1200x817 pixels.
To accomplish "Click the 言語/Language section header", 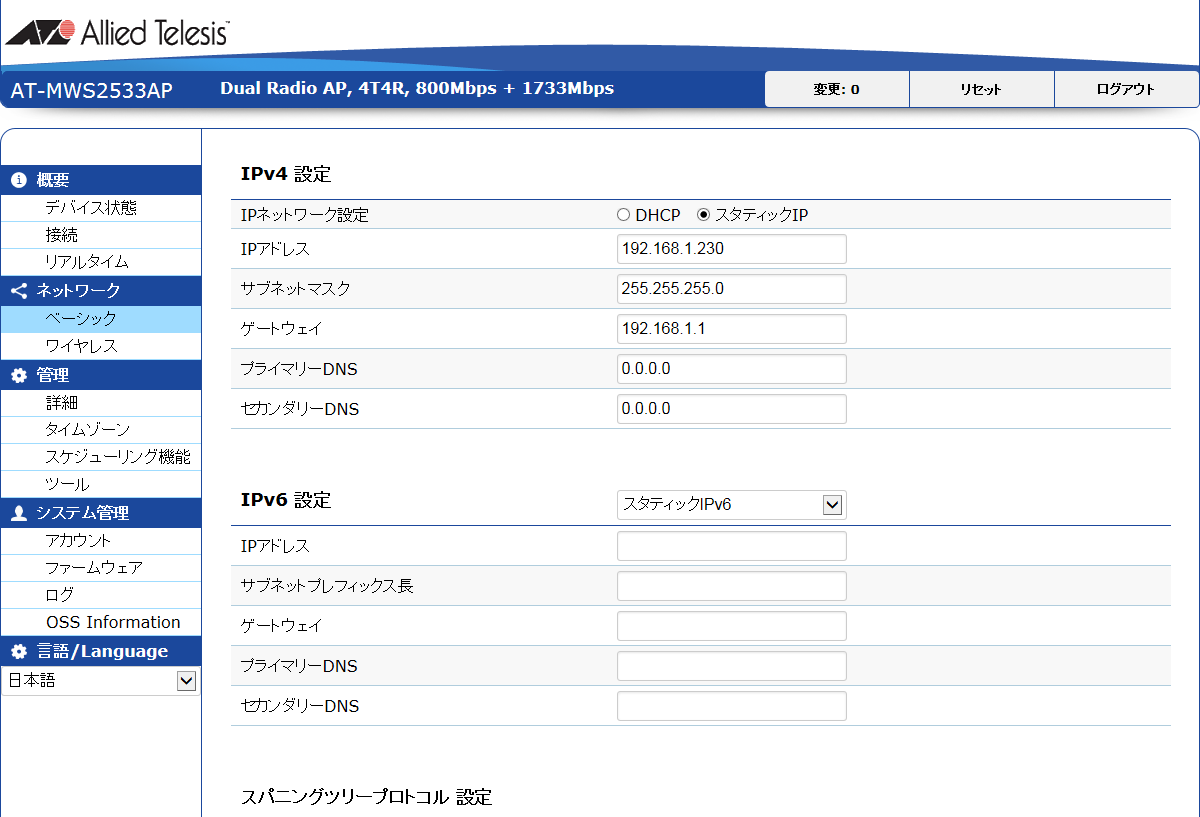I will pos(101,652).
